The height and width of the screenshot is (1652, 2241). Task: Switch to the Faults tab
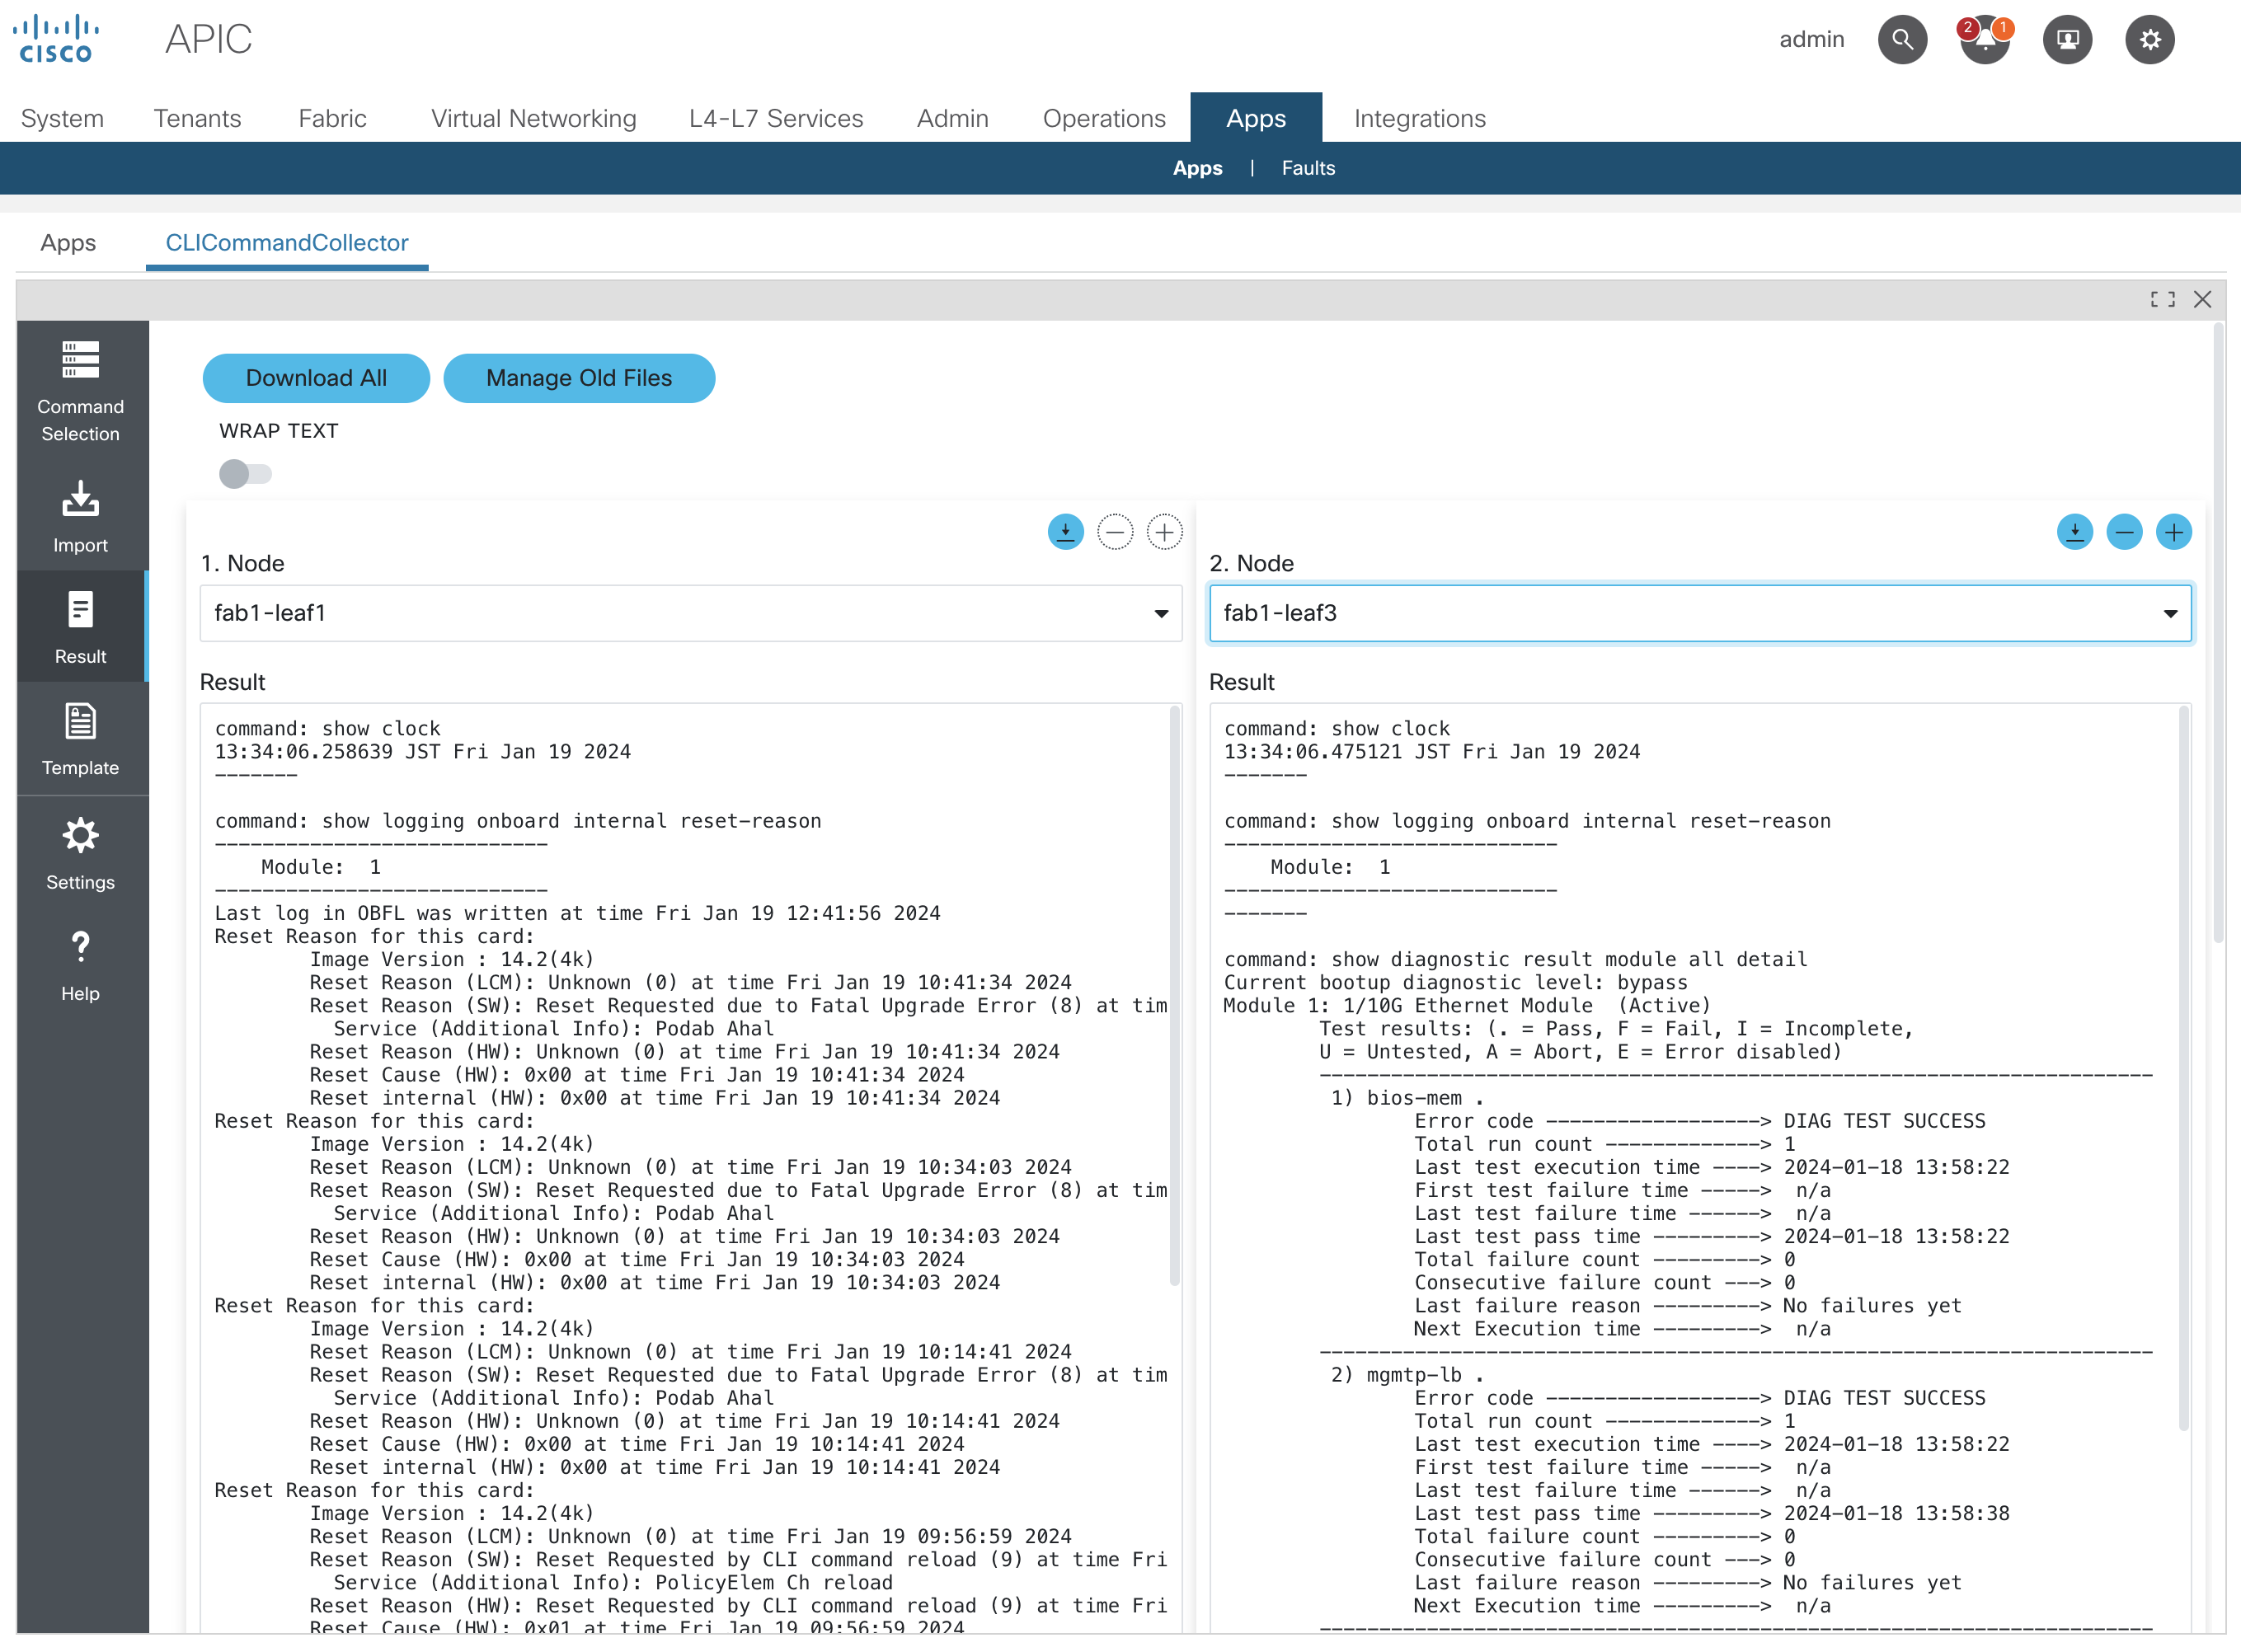point(1307,168)
